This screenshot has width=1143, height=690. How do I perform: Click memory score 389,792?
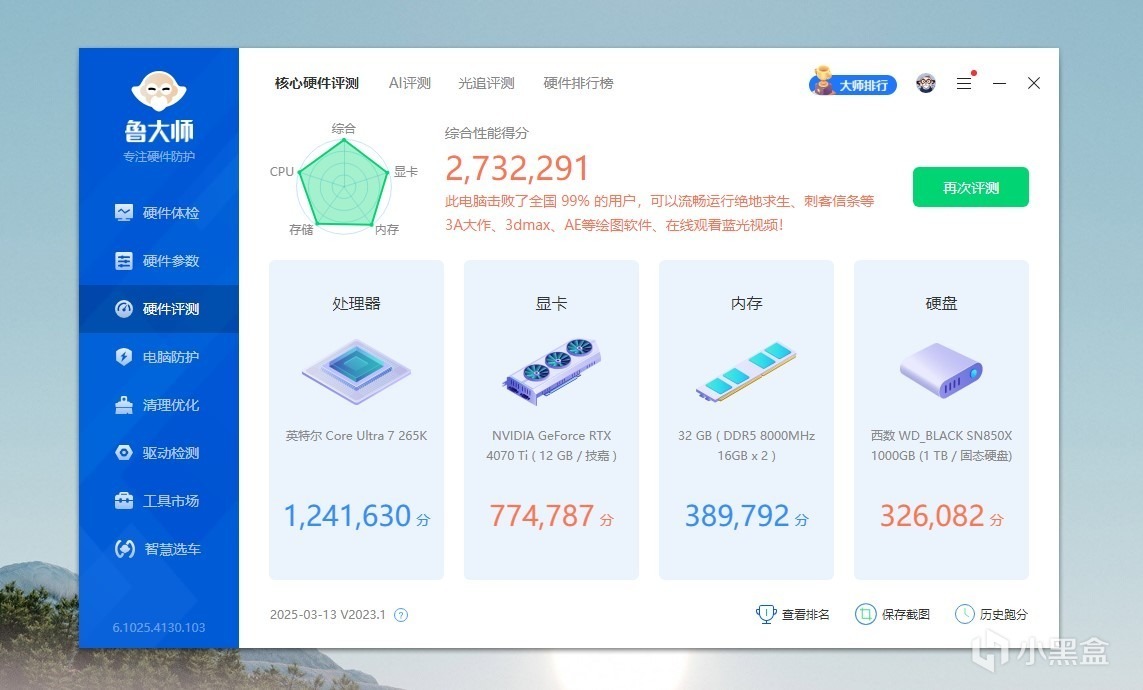coord(737,516)
